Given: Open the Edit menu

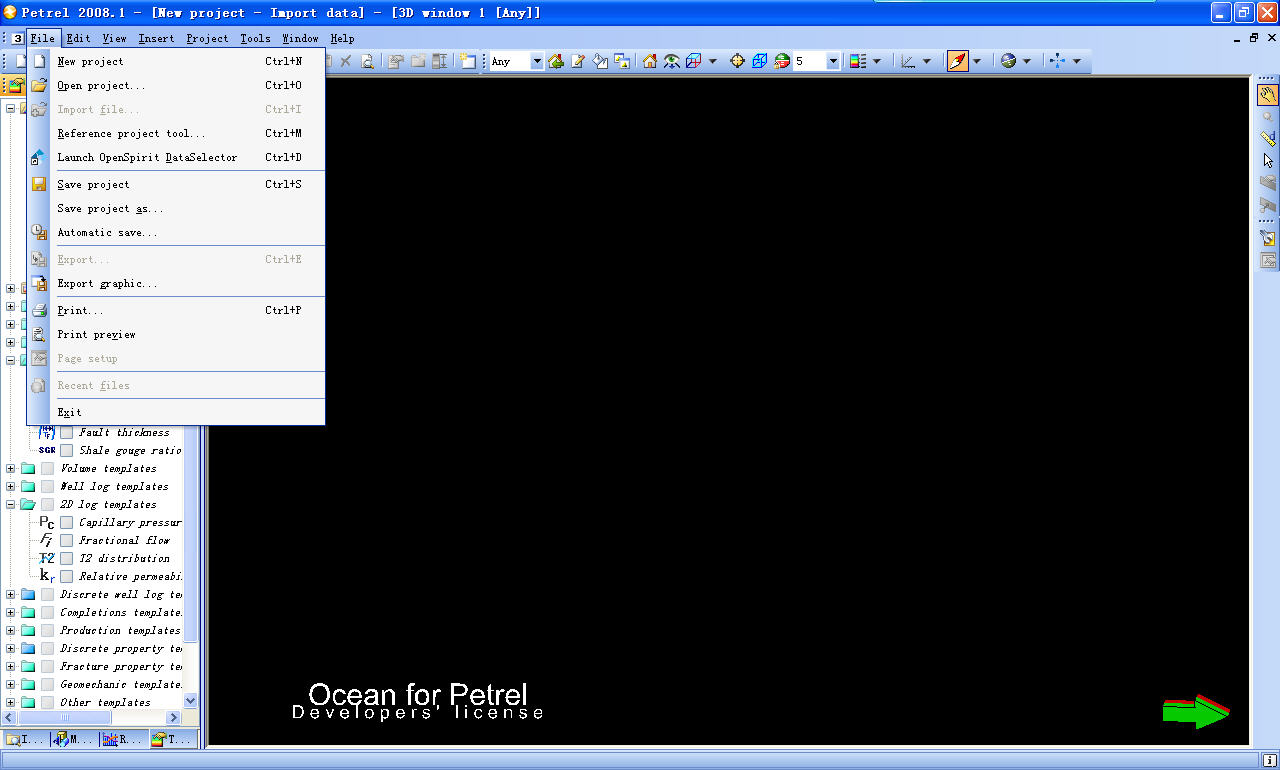Looking at the screenshot, I should (78, 38).
